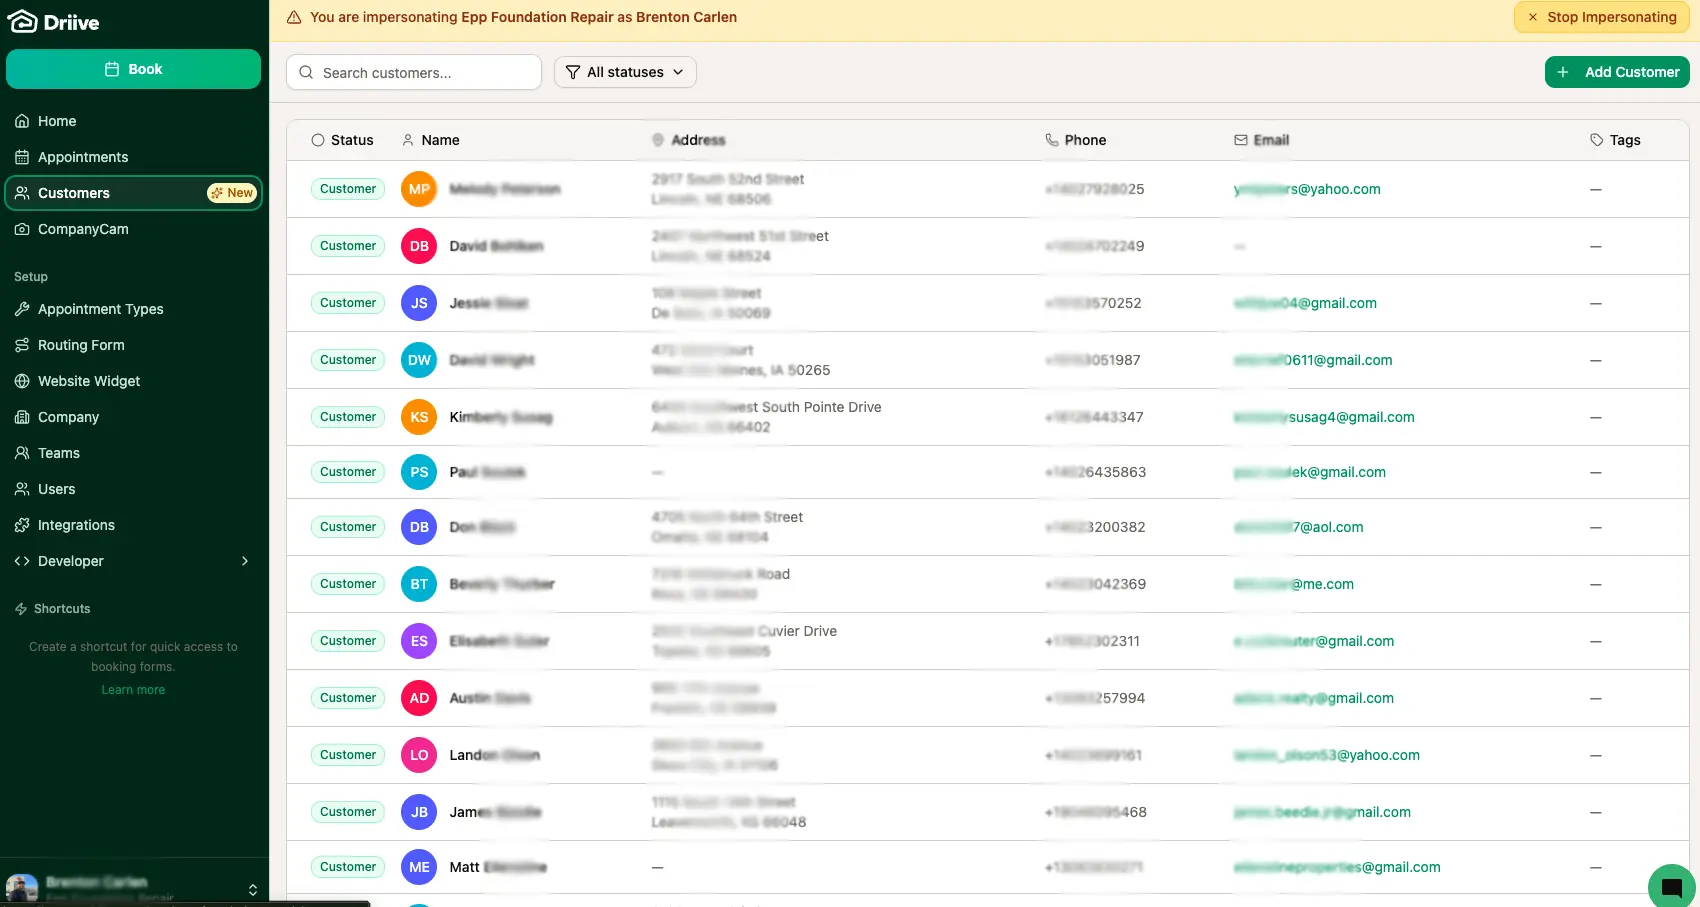Click the ES avatar icon
This screenshot has height=907, width=1700.
419,641
